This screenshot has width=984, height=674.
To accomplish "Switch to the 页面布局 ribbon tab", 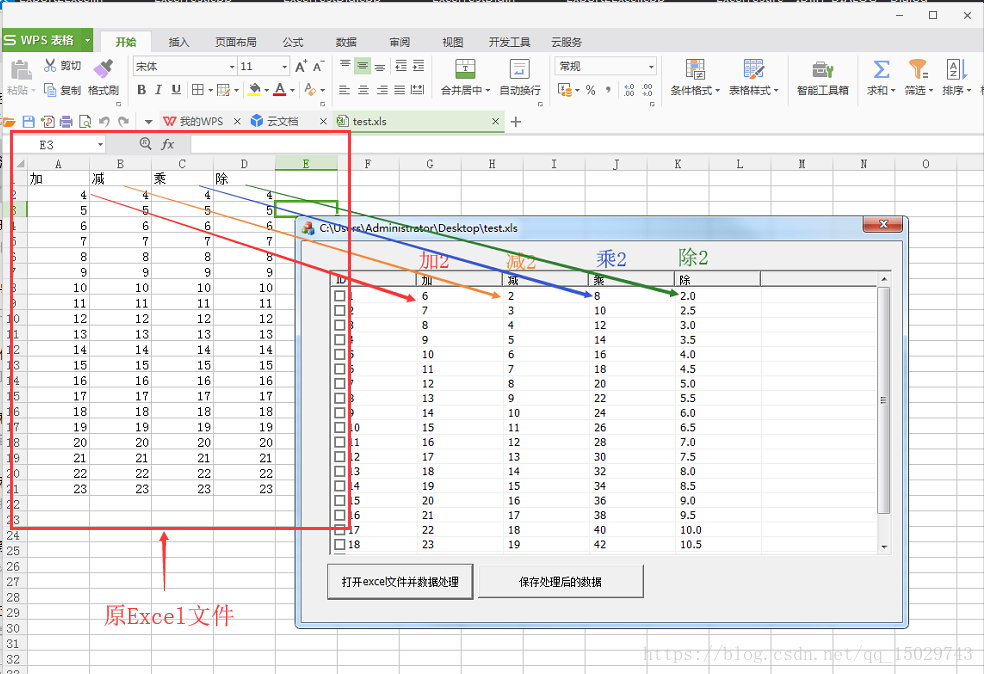I will click(235, 42).
